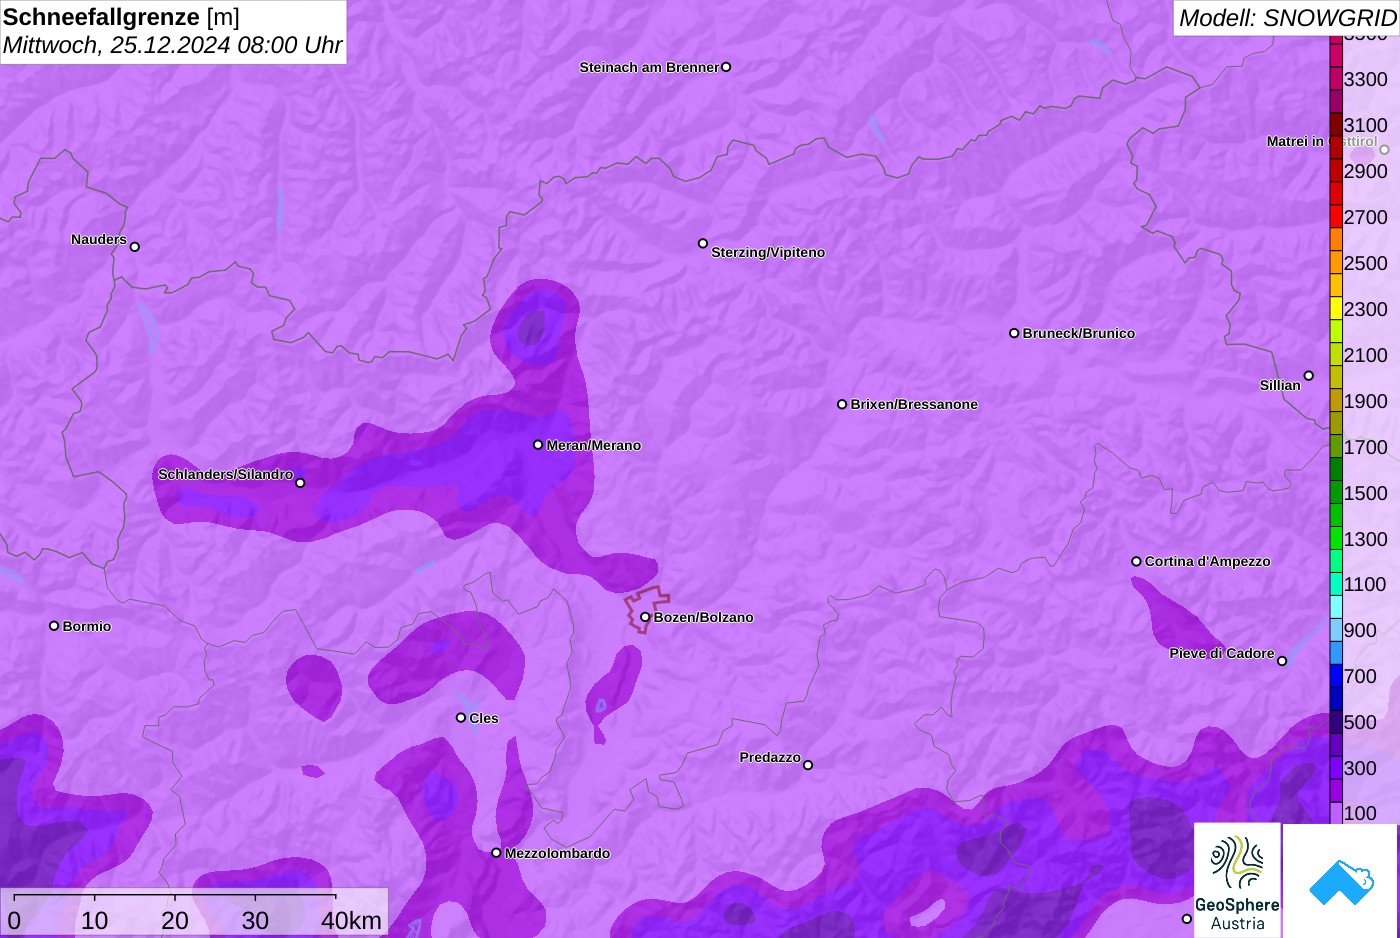
Task: Click the cyan legend swatch at 1100
Action: click(1336, 584)
